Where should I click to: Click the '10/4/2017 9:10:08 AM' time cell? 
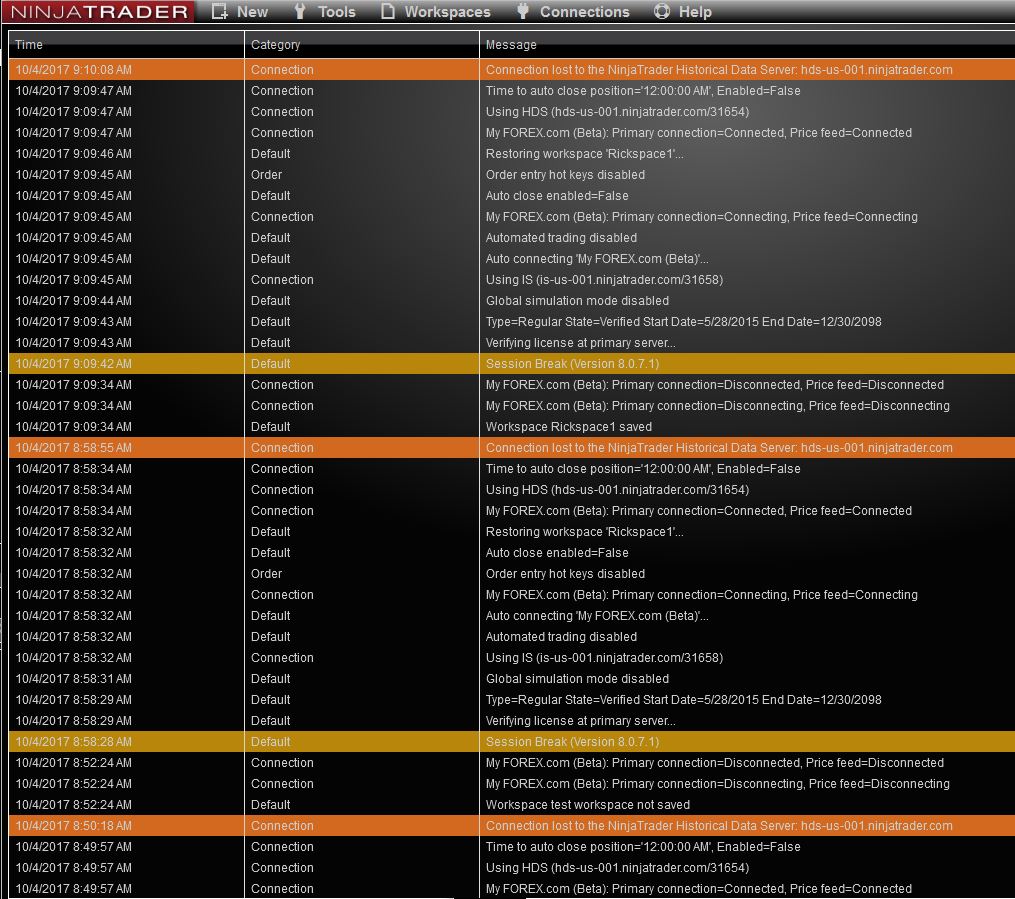point(74,70)
